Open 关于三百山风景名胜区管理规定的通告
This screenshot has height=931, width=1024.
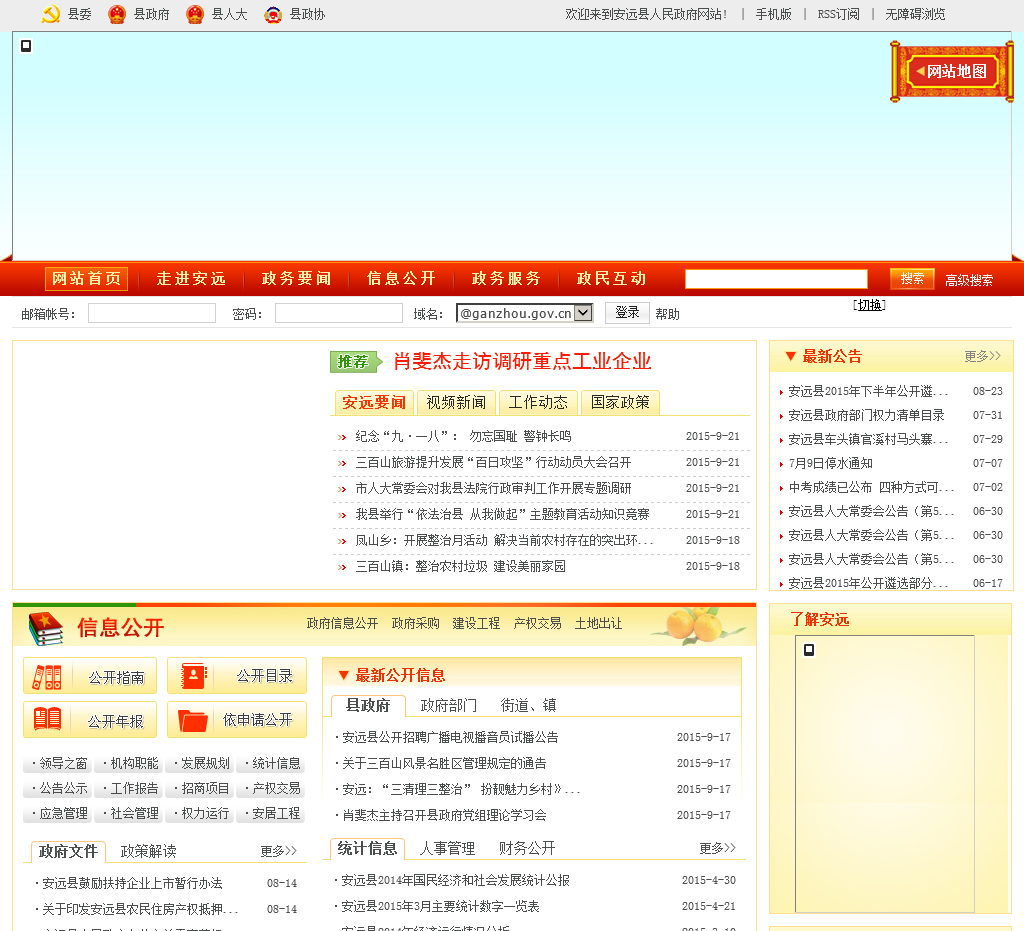445,763
